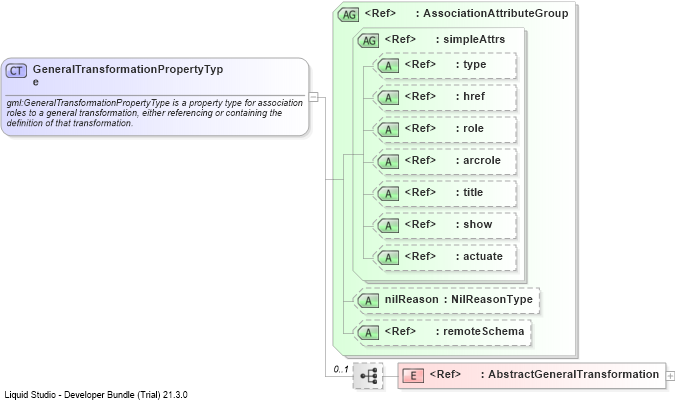Select the nilReason : NilReasonType label
The height and width of the screenshot is (400, 675).
click(x=458, y=299)
